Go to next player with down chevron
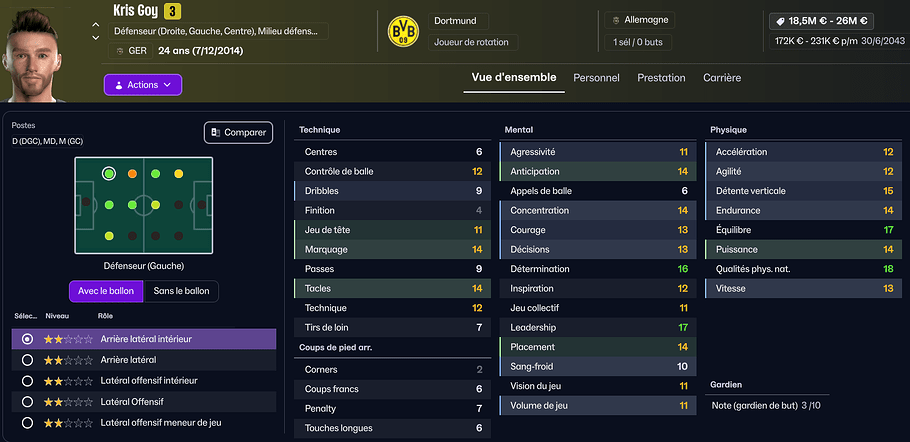Viewport: 910px width, 442px height. tap(96, 38)
